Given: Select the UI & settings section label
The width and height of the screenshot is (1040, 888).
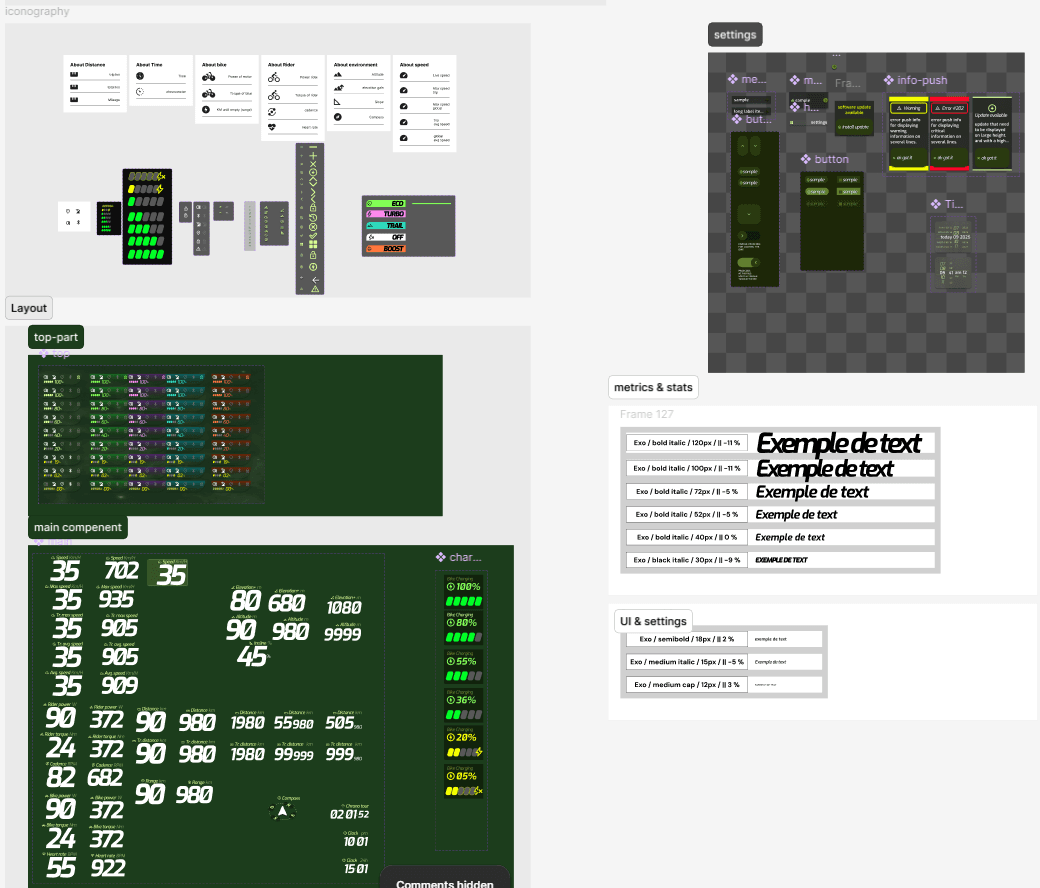Looking at the screenshot, I should pyautogui.click(x=653, y=621).
